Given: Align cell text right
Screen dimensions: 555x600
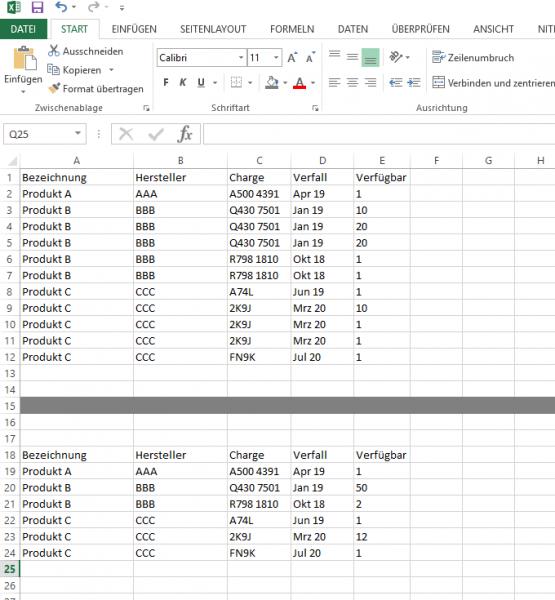Looking at the screenshot, I should (370, 82).
